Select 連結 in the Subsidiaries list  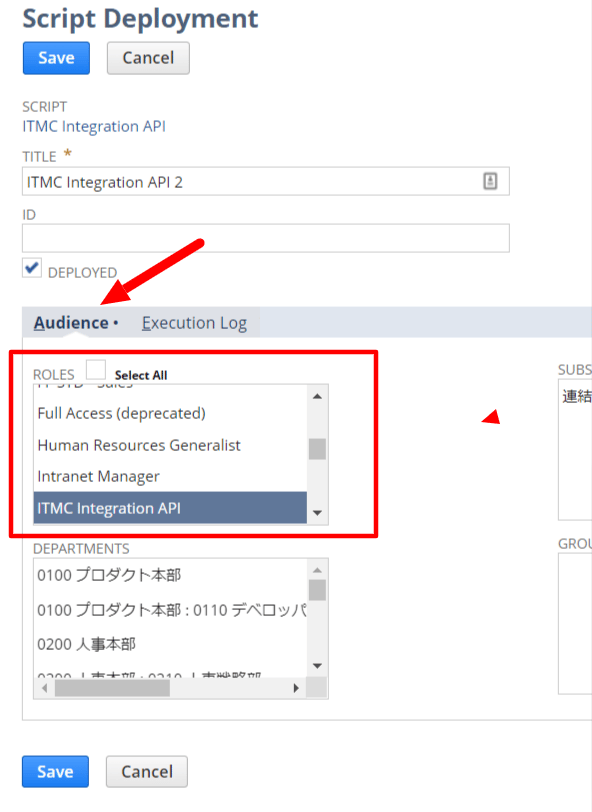(576, 397)
